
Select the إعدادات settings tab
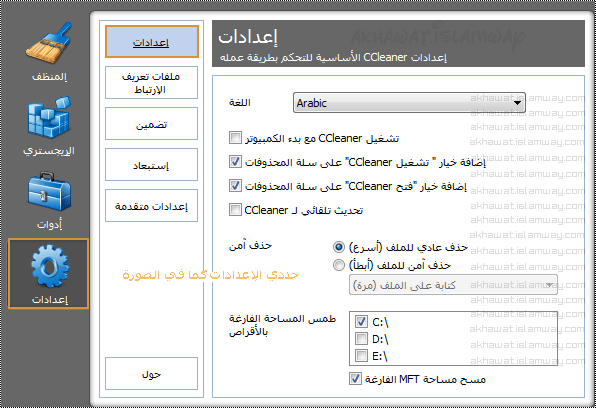[x=152, y=41]
